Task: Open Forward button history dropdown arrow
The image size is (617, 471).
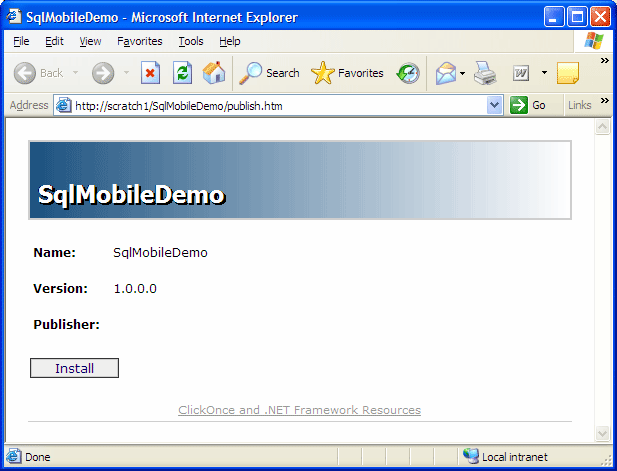Action: tap(126, 73)
